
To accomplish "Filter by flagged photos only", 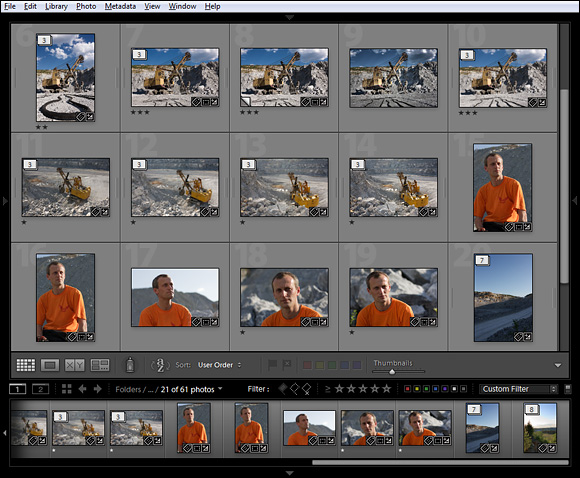I will pyautogui.click(x=283, y=389).
